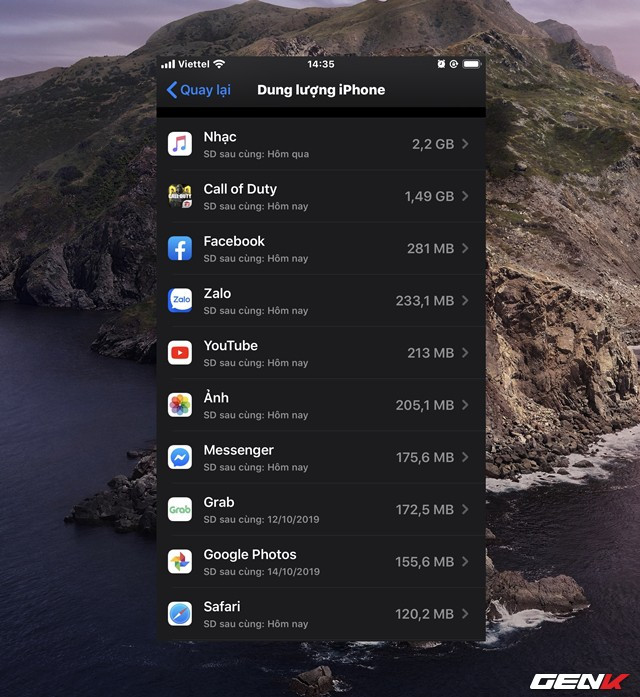Tap the Google Photos app icon
The width and height of the screenshot is (640, 697).
click(180, 562)
